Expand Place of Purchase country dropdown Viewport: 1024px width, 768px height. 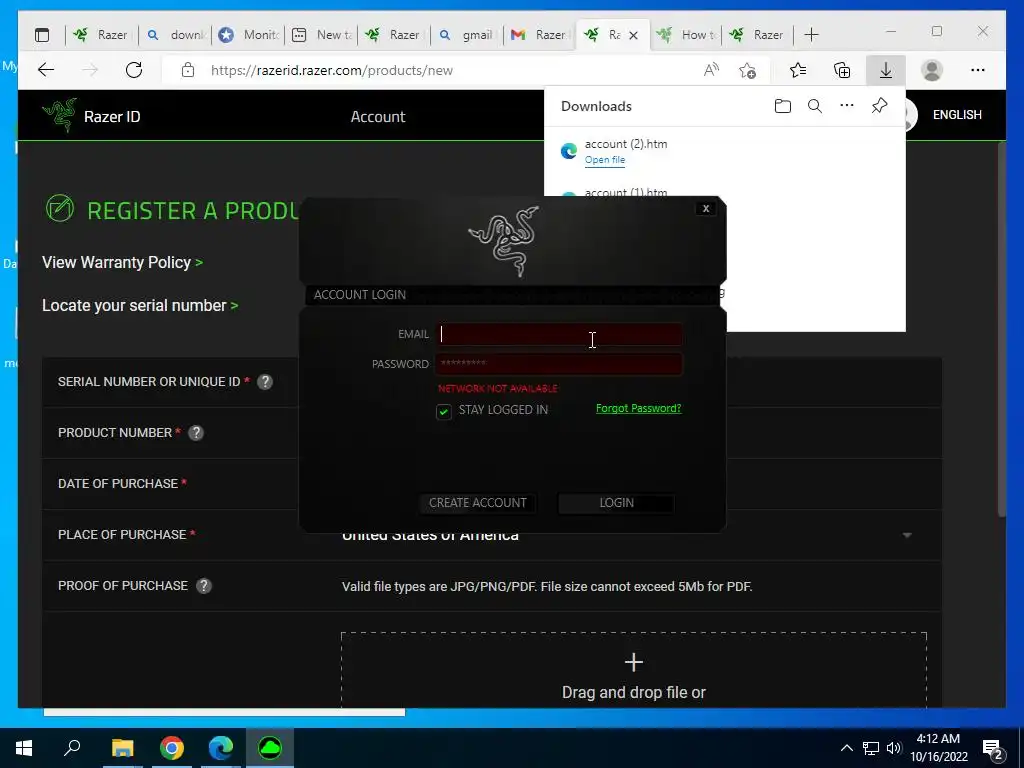click(x=907, y=536)
